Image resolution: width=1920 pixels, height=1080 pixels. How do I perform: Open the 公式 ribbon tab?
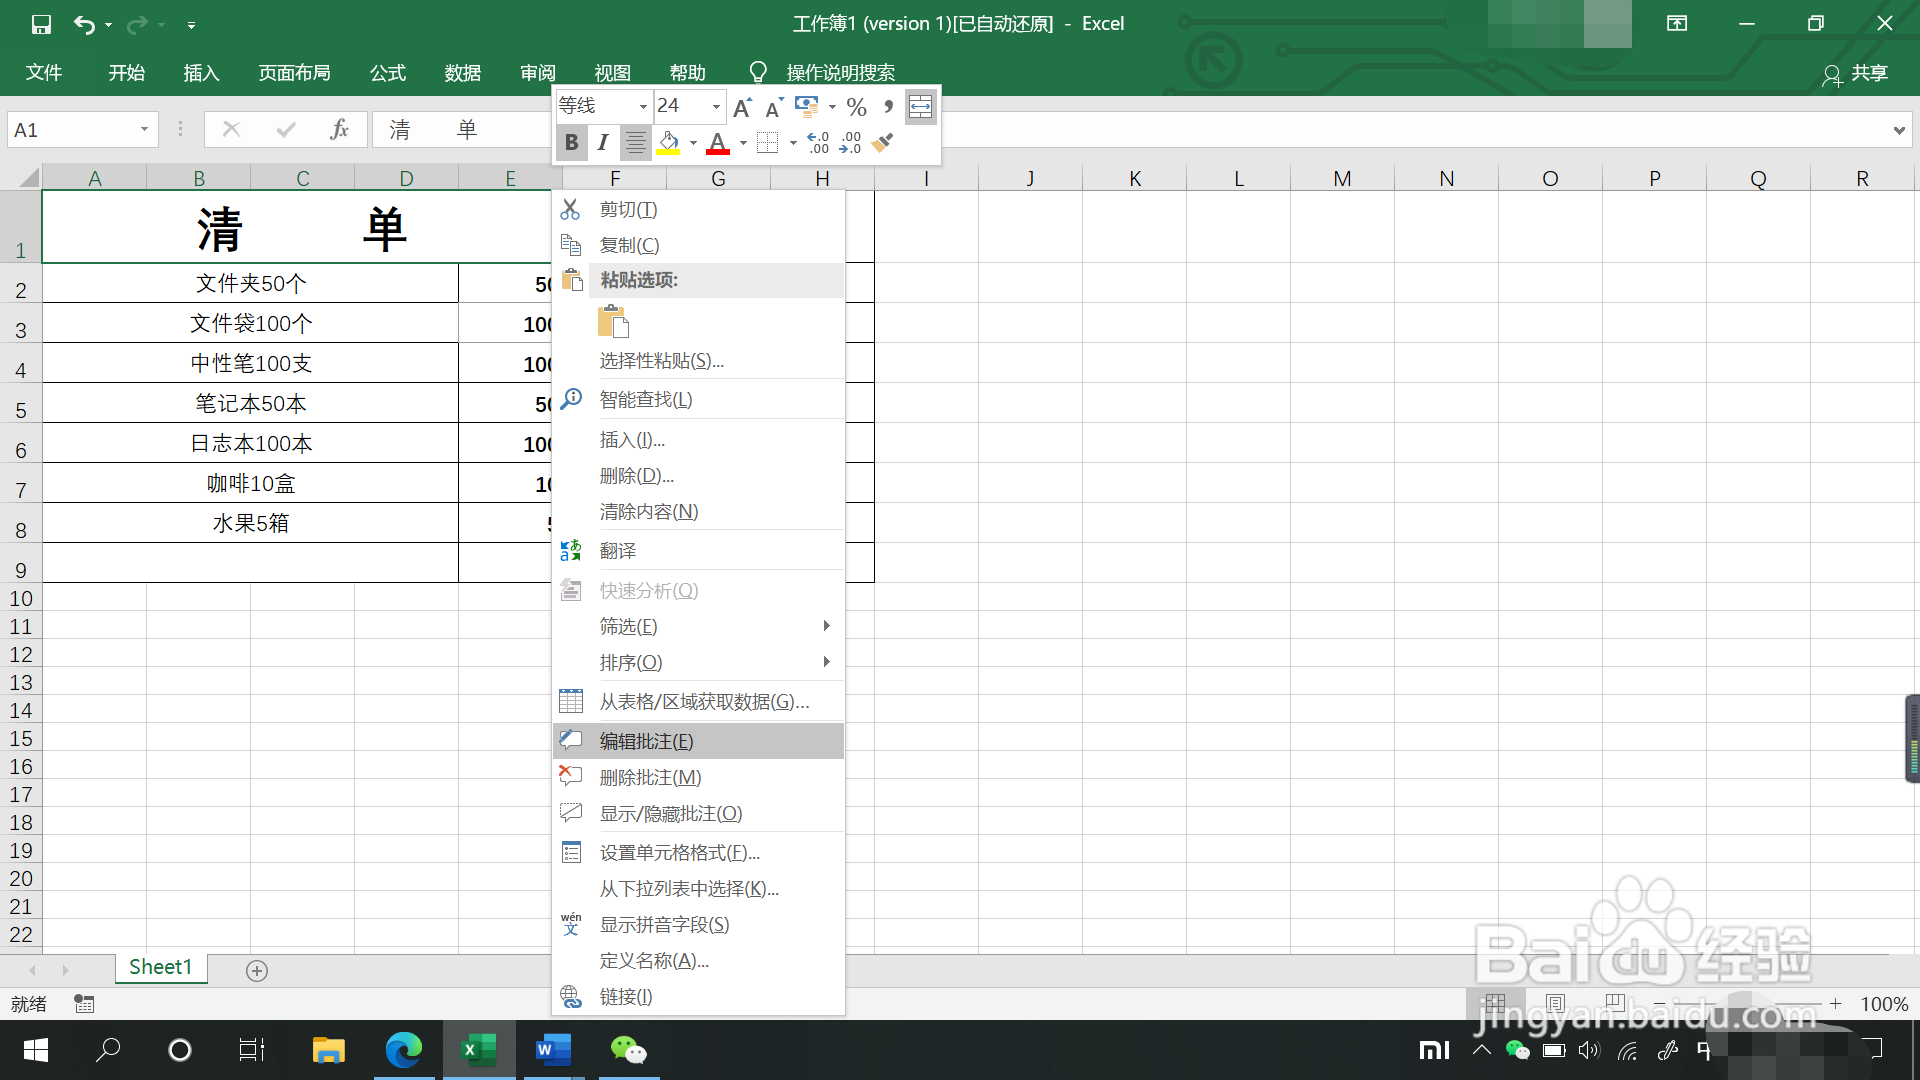388,73
